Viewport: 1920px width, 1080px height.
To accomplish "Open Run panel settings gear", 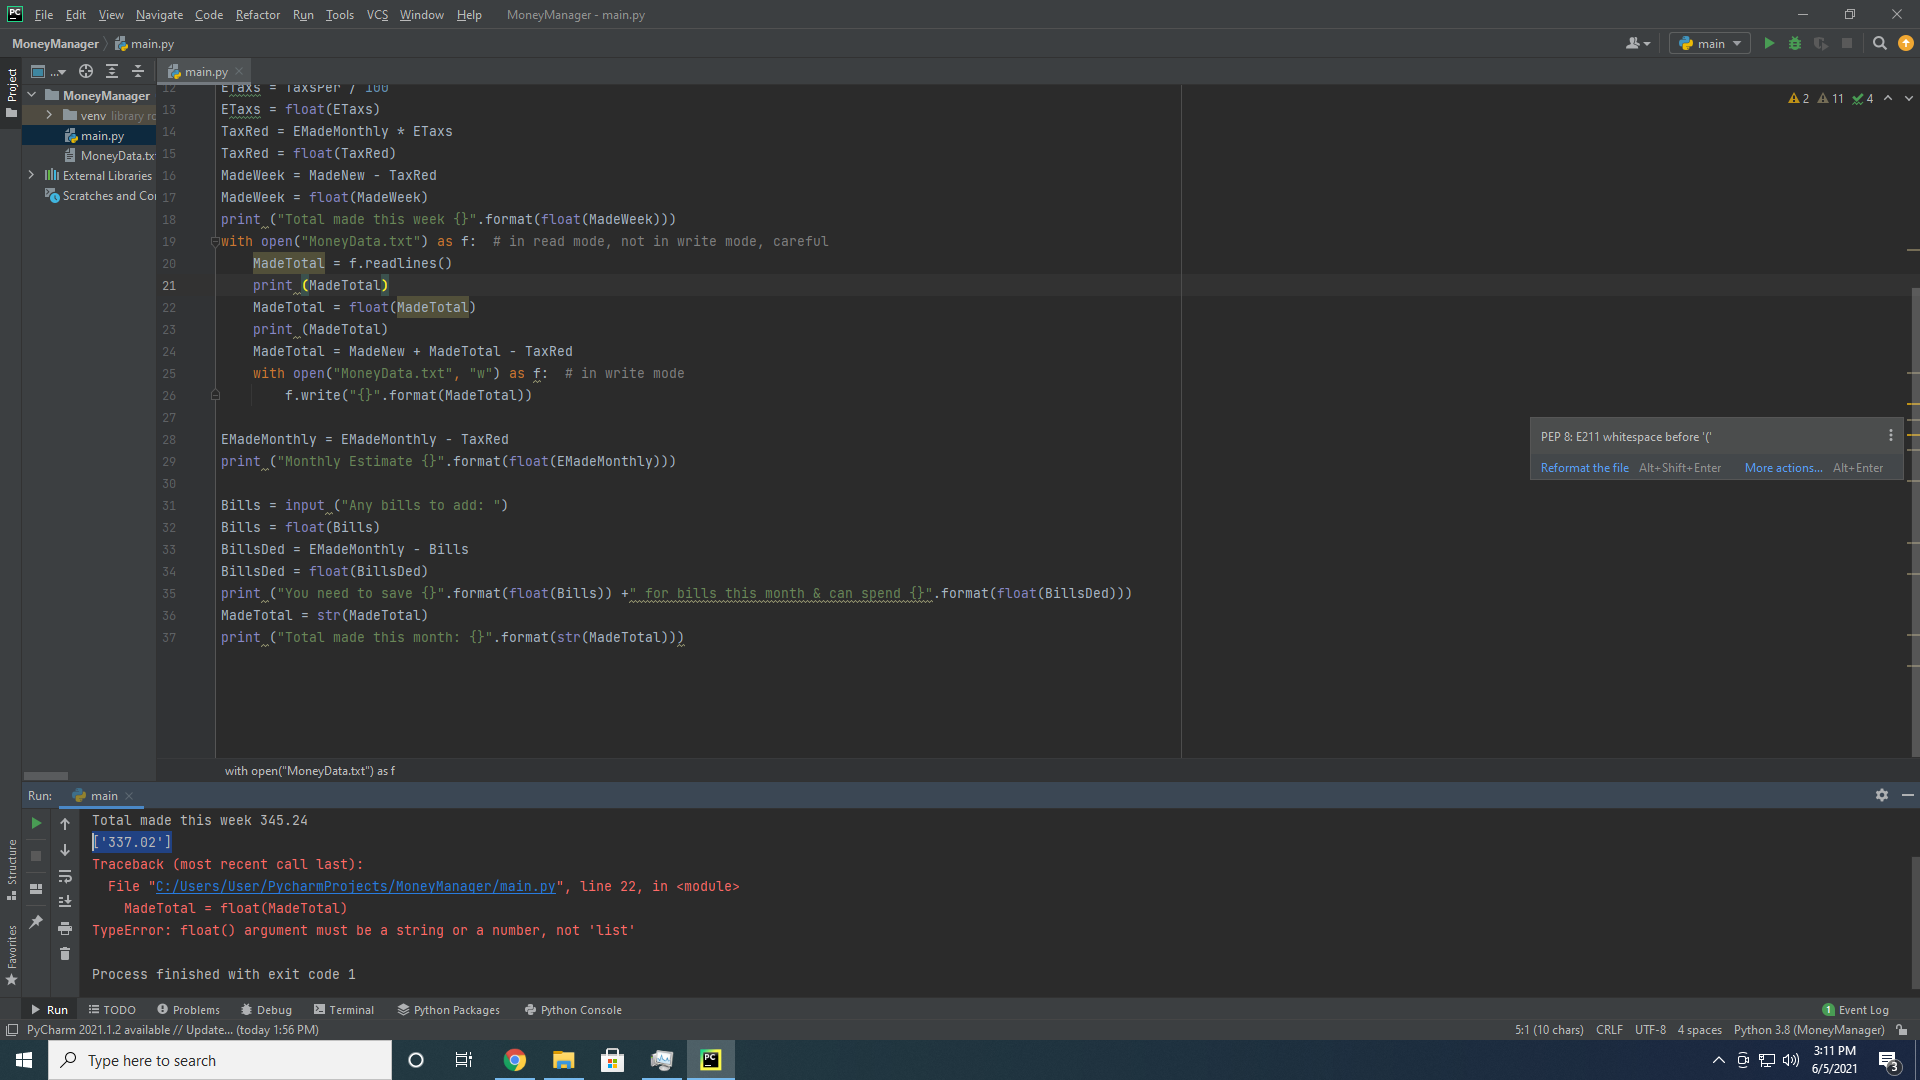I will [x=1882, y=795].
